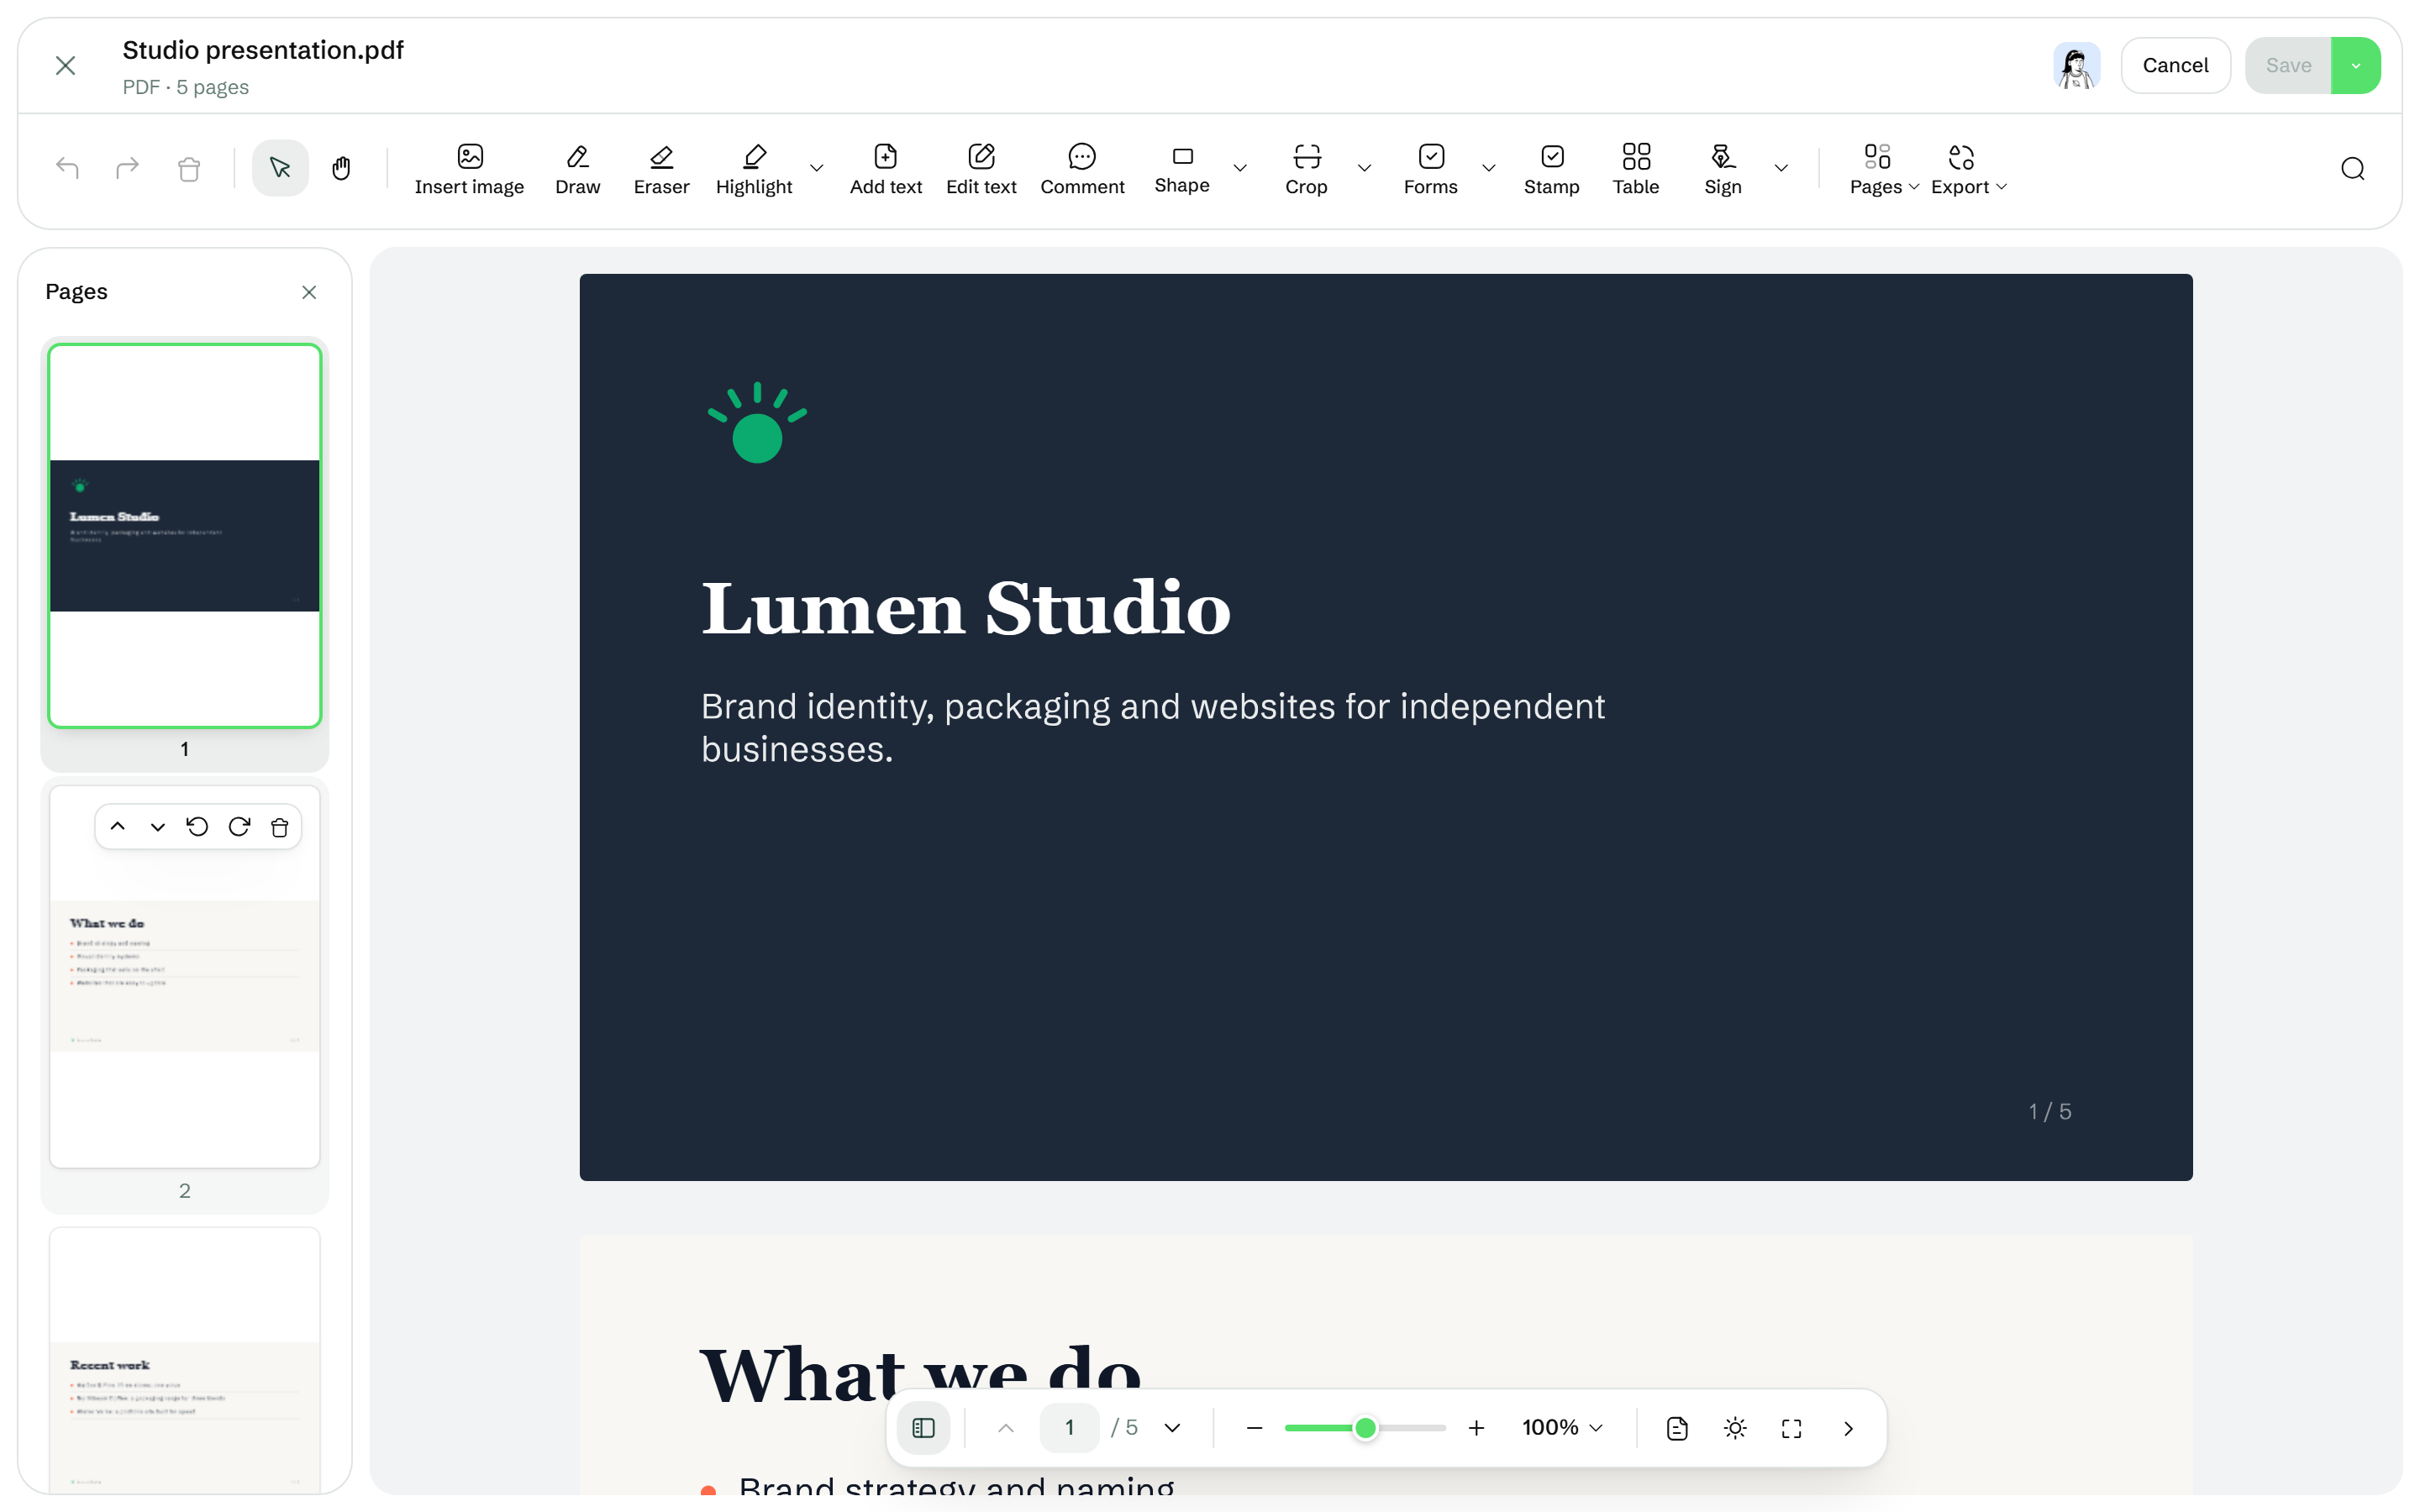Close the Pages side panel
Image resolution: width=2420 pixels, height=1512 pixels.
click(309, 292)
